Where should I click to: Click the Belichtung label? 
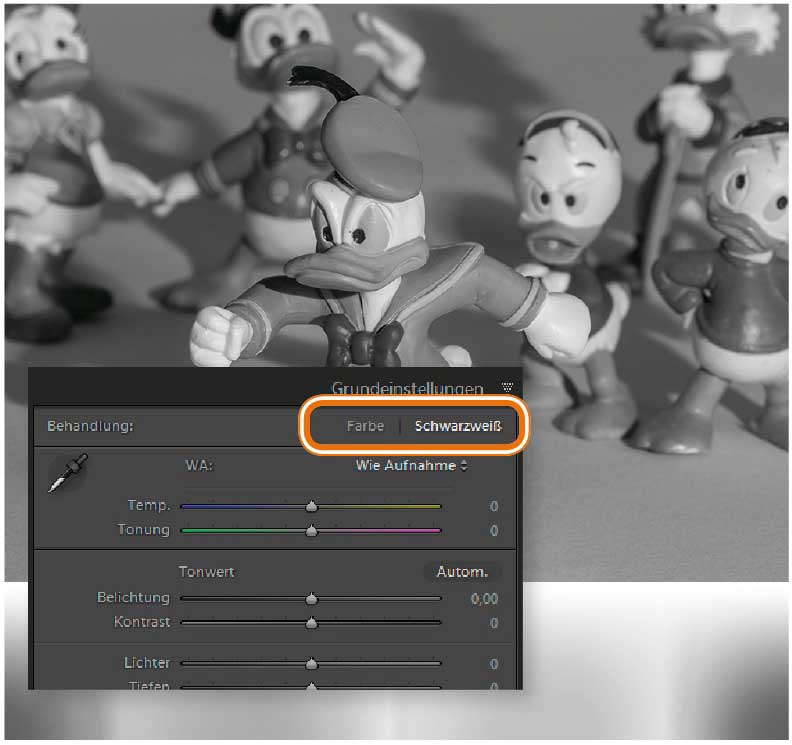(133, 598)
